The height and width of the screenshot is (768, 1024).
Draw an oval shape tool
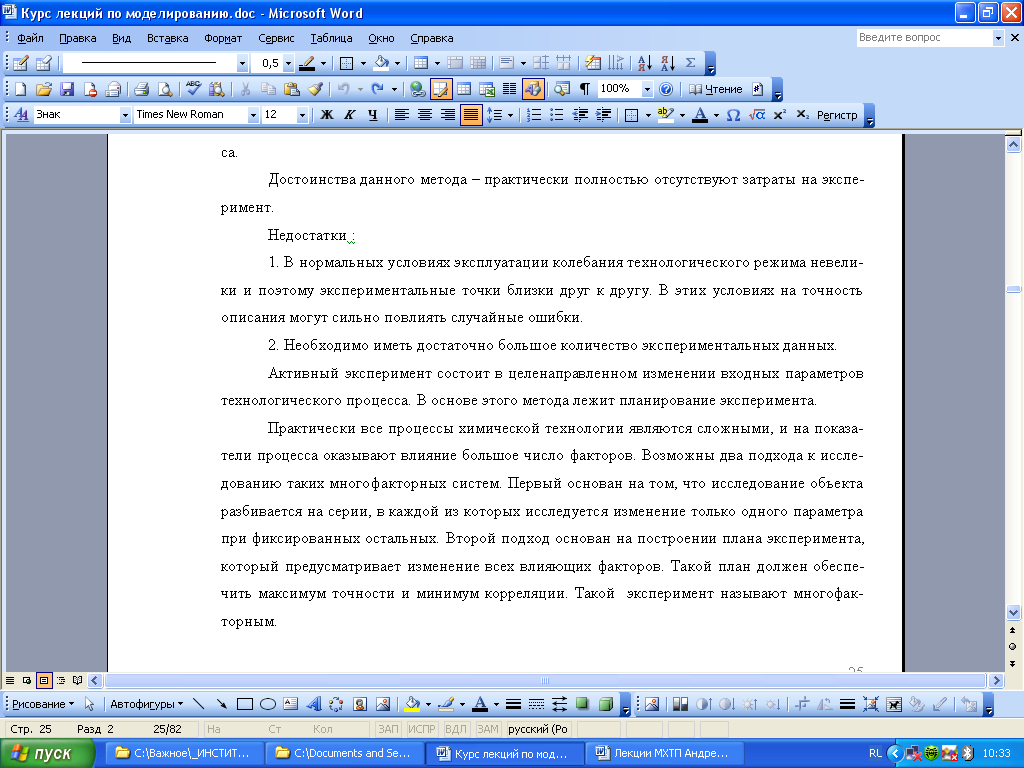[x=268, y=704]
